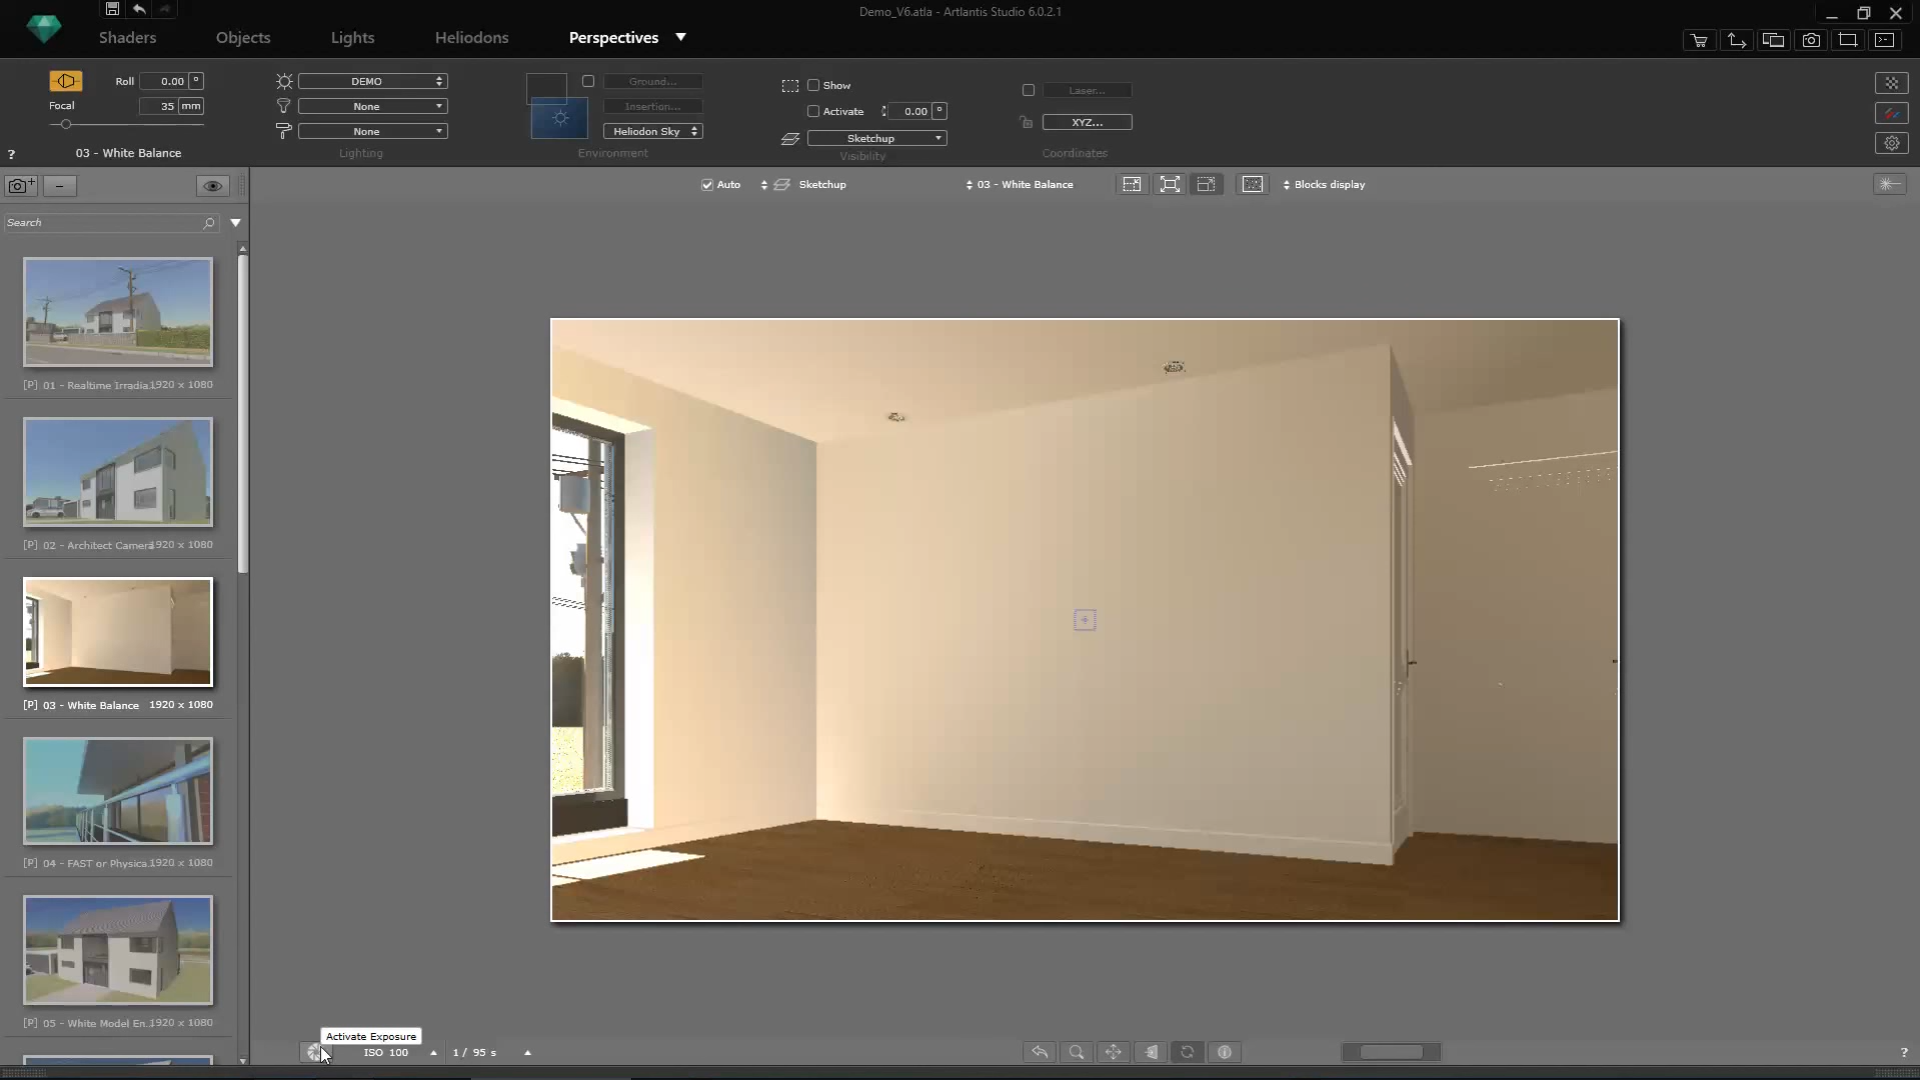Toggle the eye visibility filter button

[x=212, y=186]
